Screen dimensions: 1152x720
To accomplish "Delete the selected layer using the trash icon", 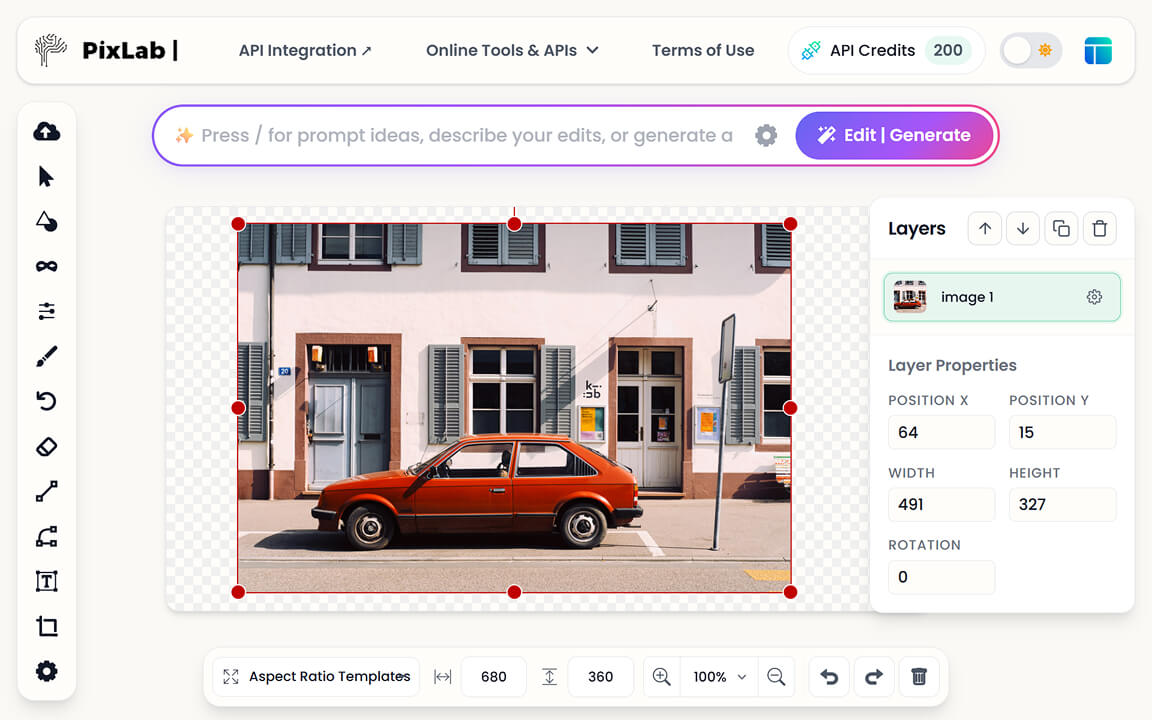I will 1100,228.
